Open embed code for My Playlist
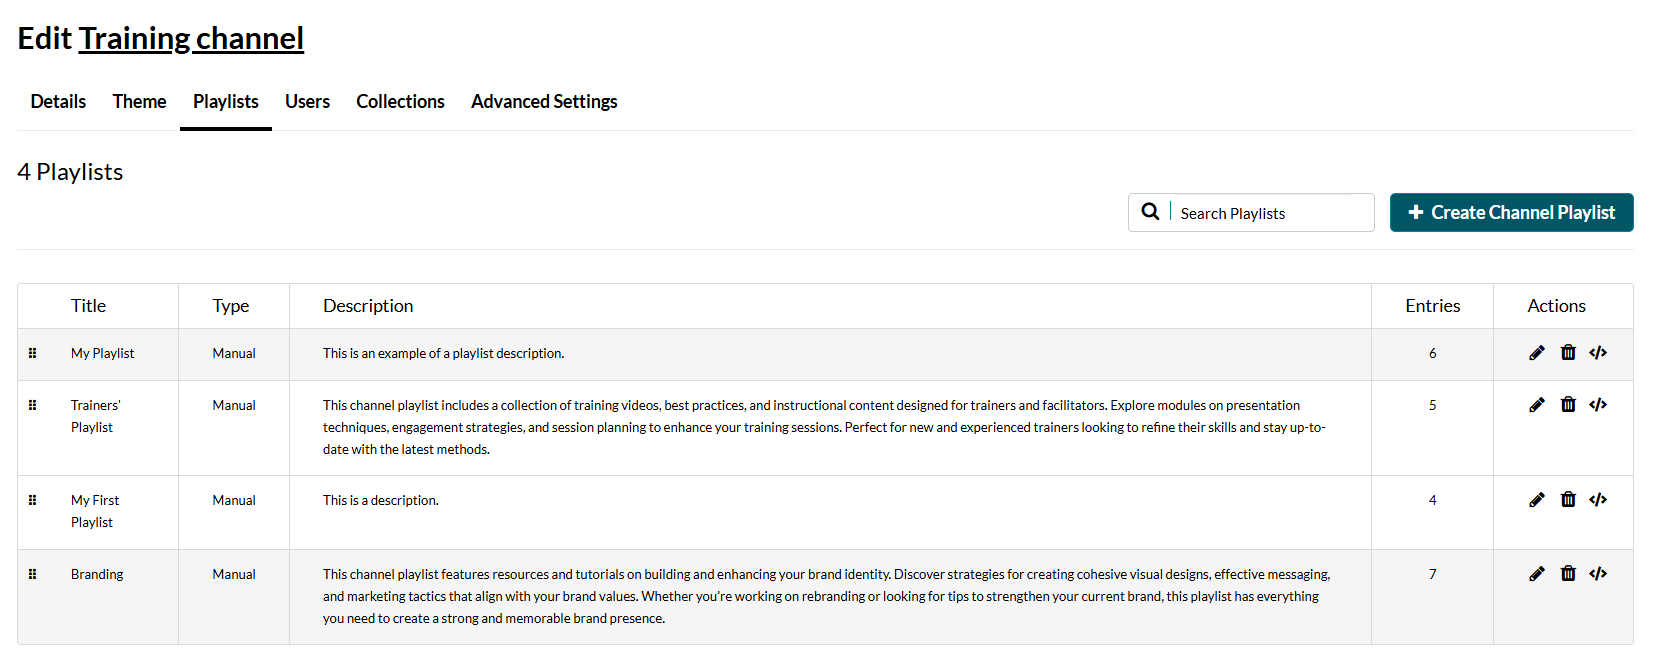This screenshot has width=1656, height=660. click(1598, 353)
